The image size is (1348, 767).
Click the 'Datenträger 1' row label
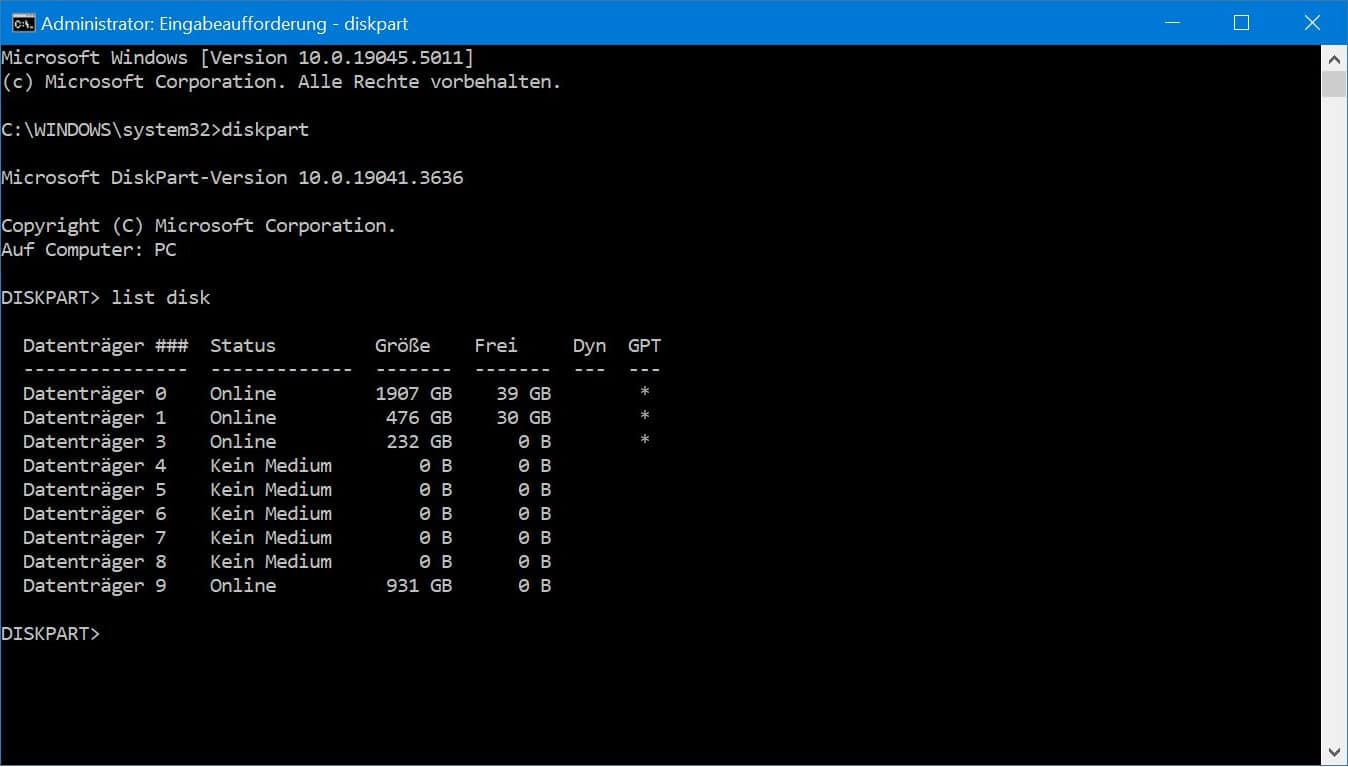[95, 418]
